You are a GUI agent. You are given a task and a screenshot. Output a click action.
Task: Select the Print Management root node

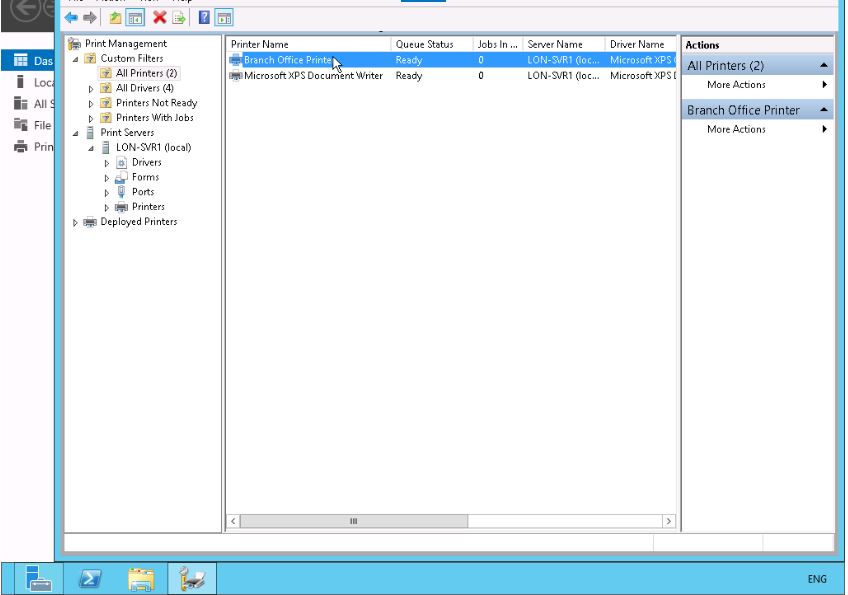pyautogui.click(x=126, y=44)
